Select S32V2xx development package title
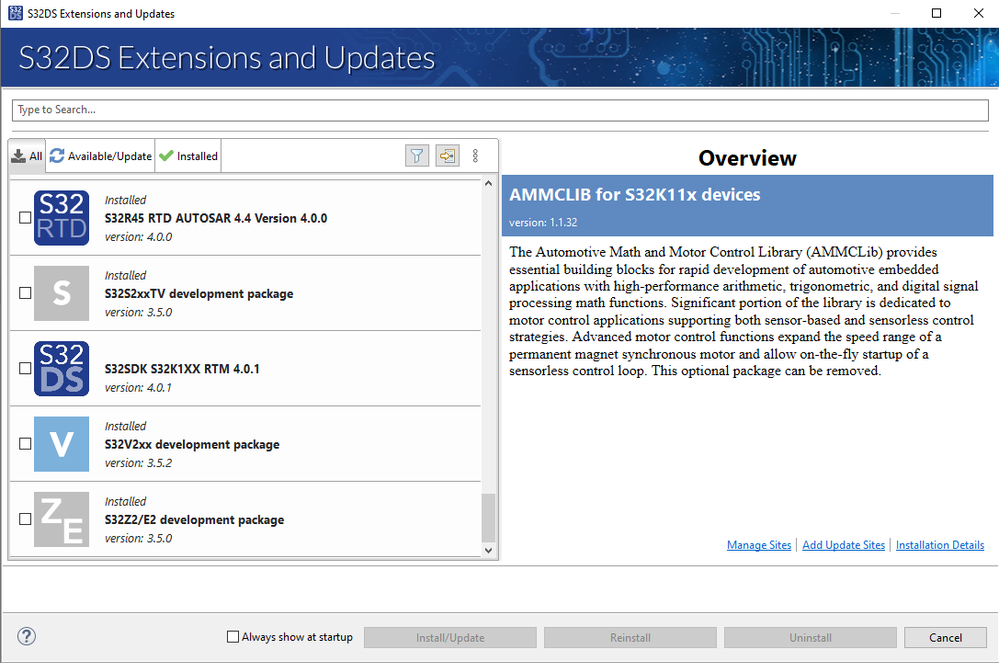The image size is (999, 663). click(x=192, y=444)
